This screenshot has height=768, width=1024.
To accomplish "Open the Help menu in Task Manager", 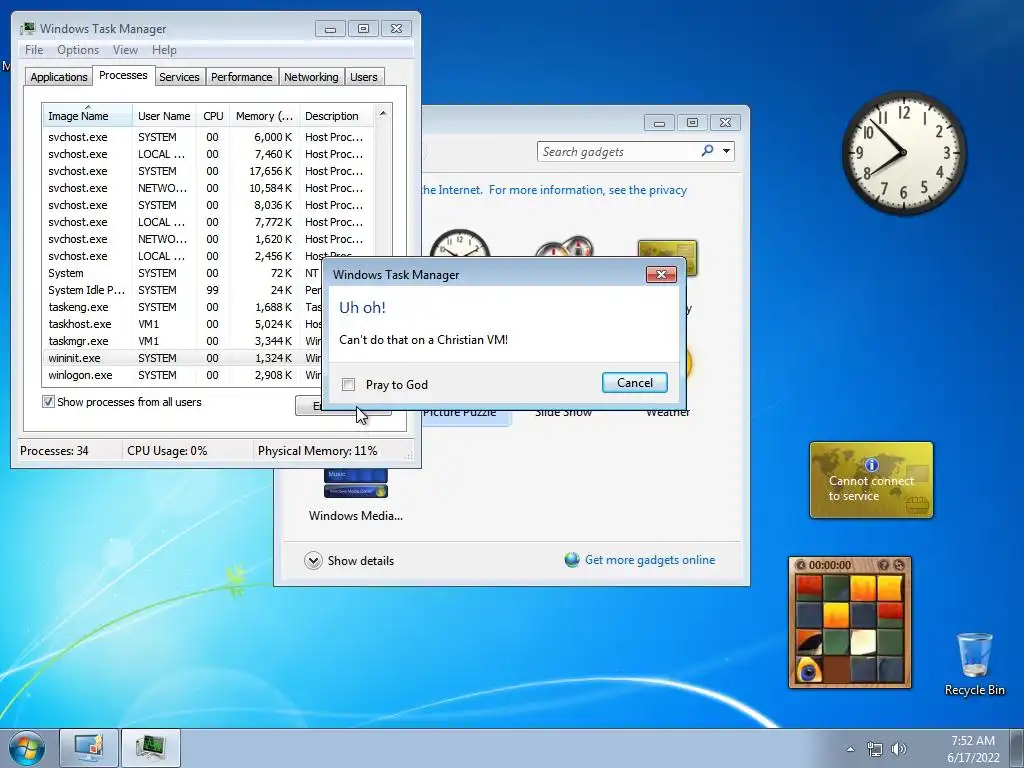I will coord(164,50).
